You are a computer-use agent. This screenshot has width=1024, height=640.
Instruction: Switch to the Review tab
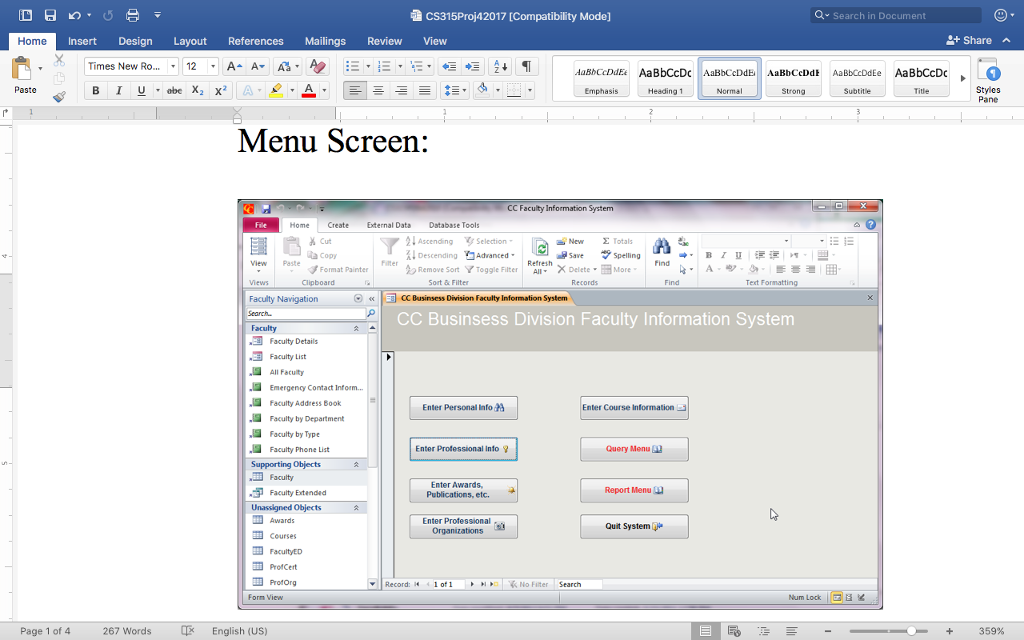pos(384,41)
